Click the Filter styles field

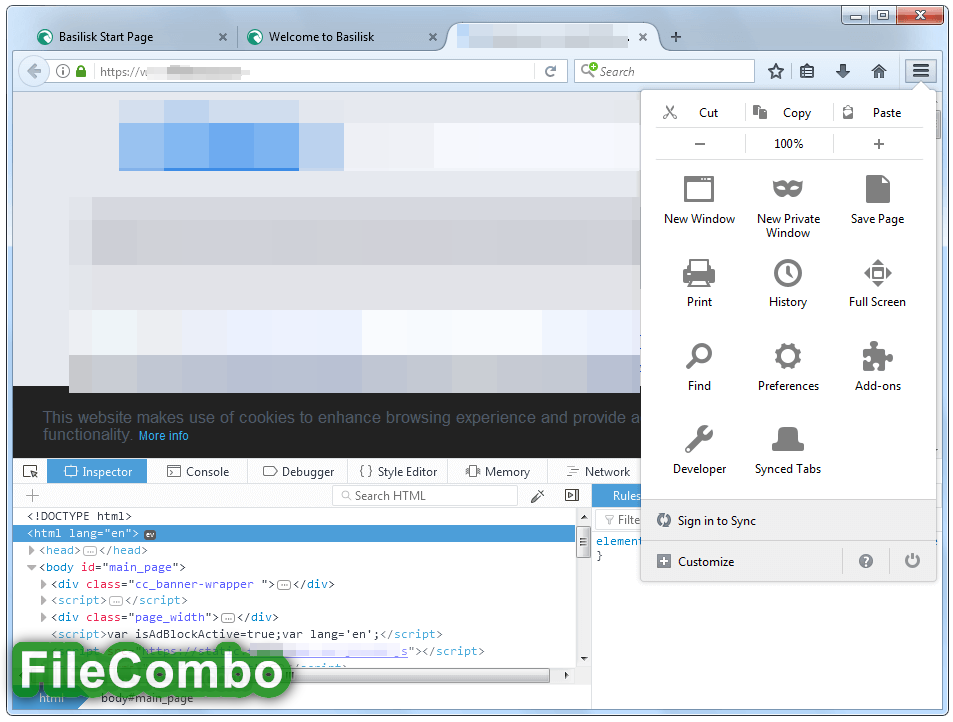pos(619,520)
